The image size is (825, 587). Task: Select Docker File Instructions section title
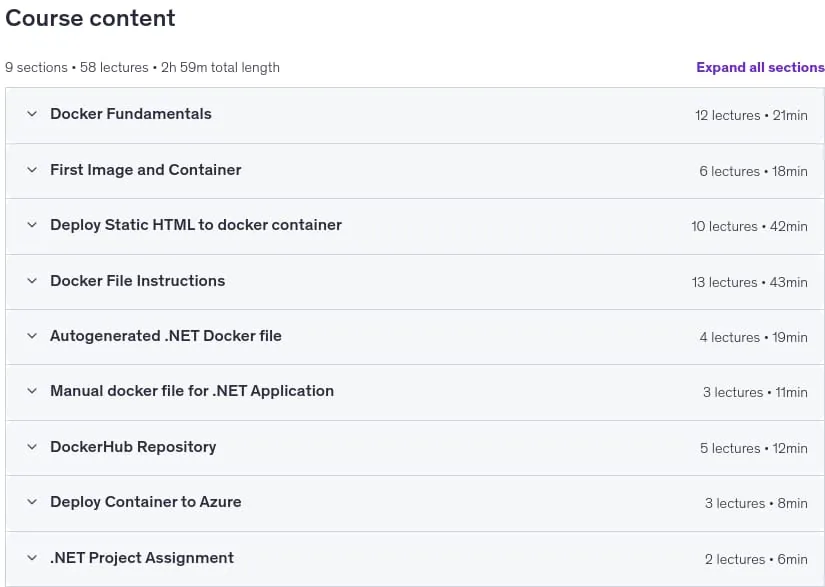(137, 280)
